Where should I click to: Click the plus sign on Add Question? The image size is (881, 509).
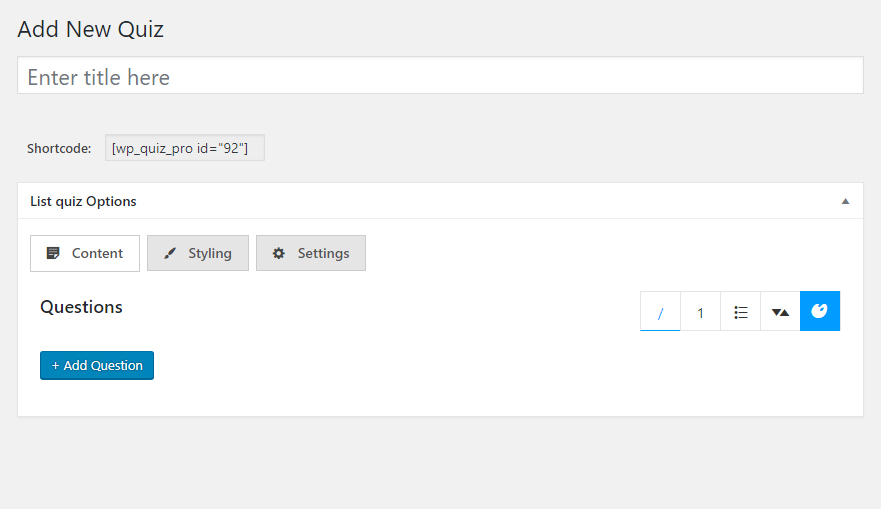pos(56,366)
